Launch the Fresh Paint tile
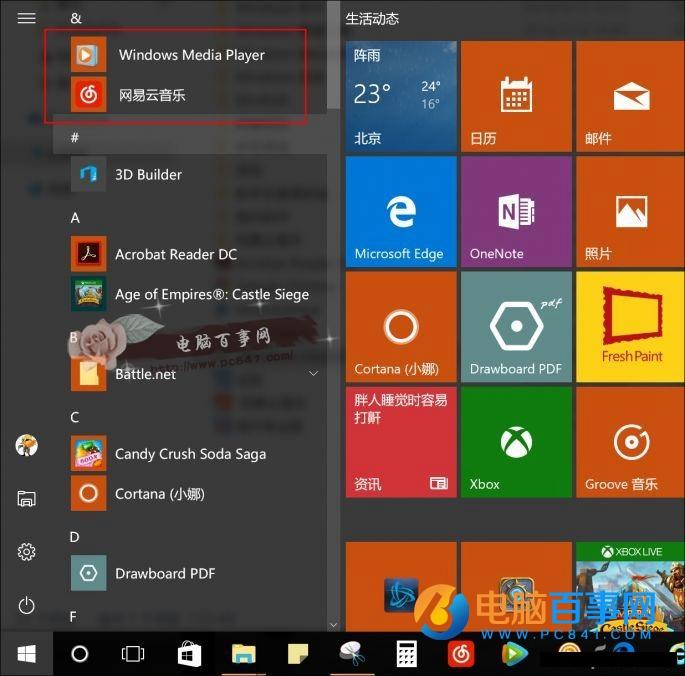Screen dimensions: 685x676 pos(630,327)
